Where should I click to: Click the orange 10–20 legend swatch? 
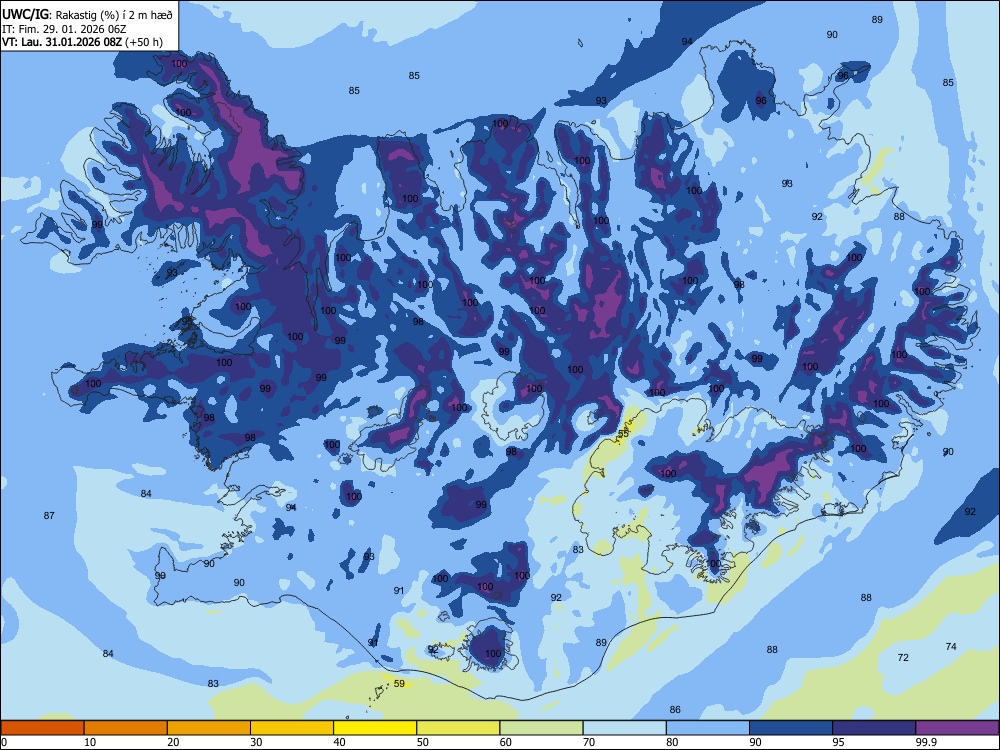126,728
